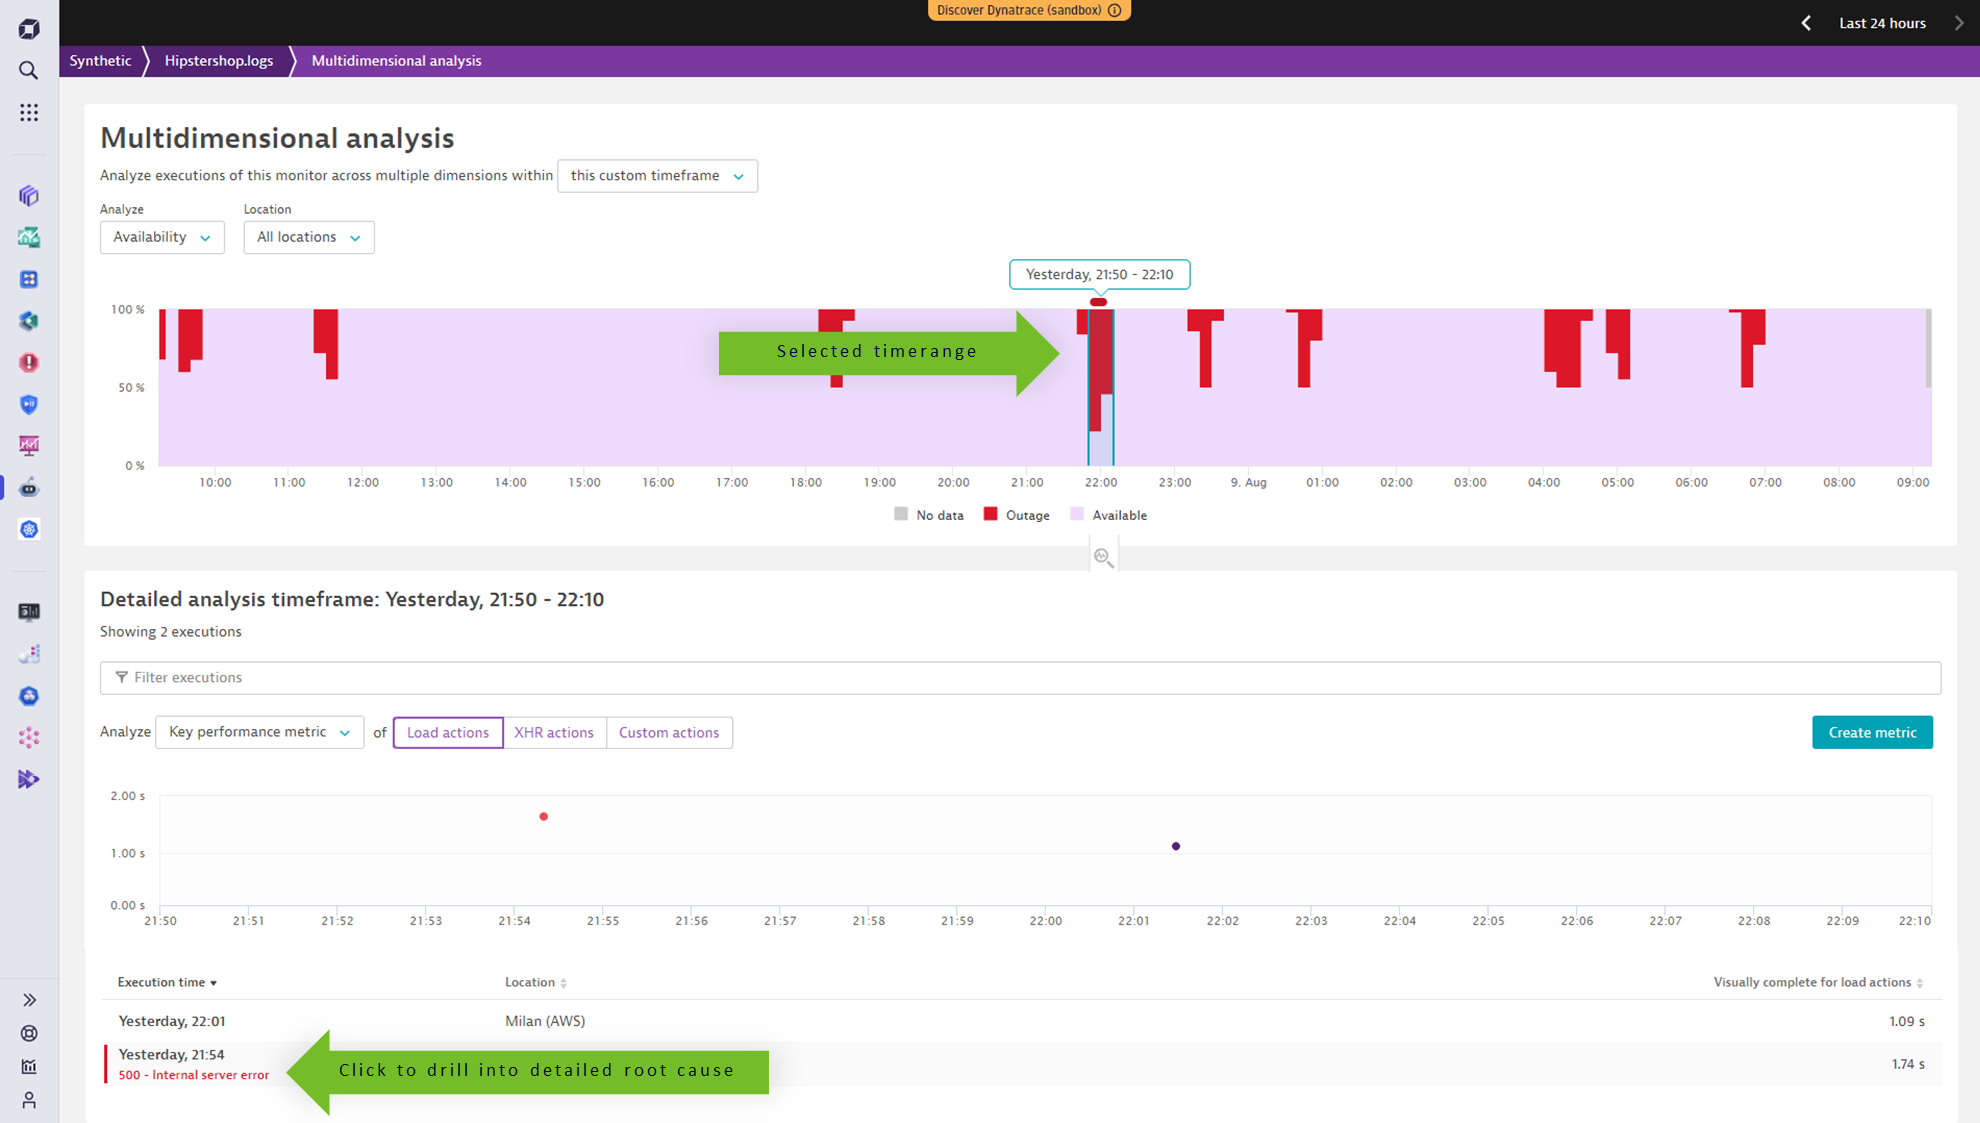Expand the All locations dropdown
1980x1123 pixels.
pos(308,237)
